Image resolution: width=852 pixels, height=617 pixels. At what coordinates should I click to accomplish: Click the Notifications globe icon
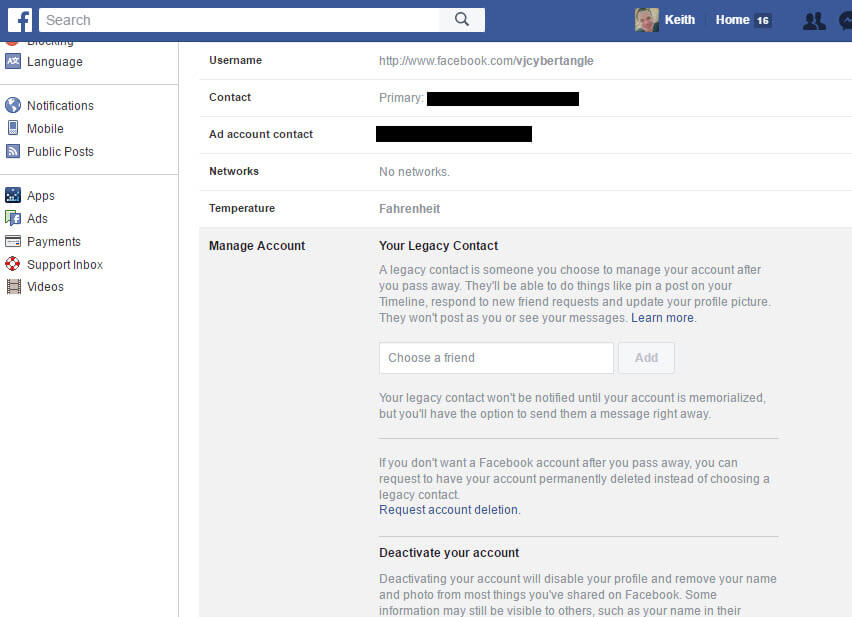tap(13, 105)
